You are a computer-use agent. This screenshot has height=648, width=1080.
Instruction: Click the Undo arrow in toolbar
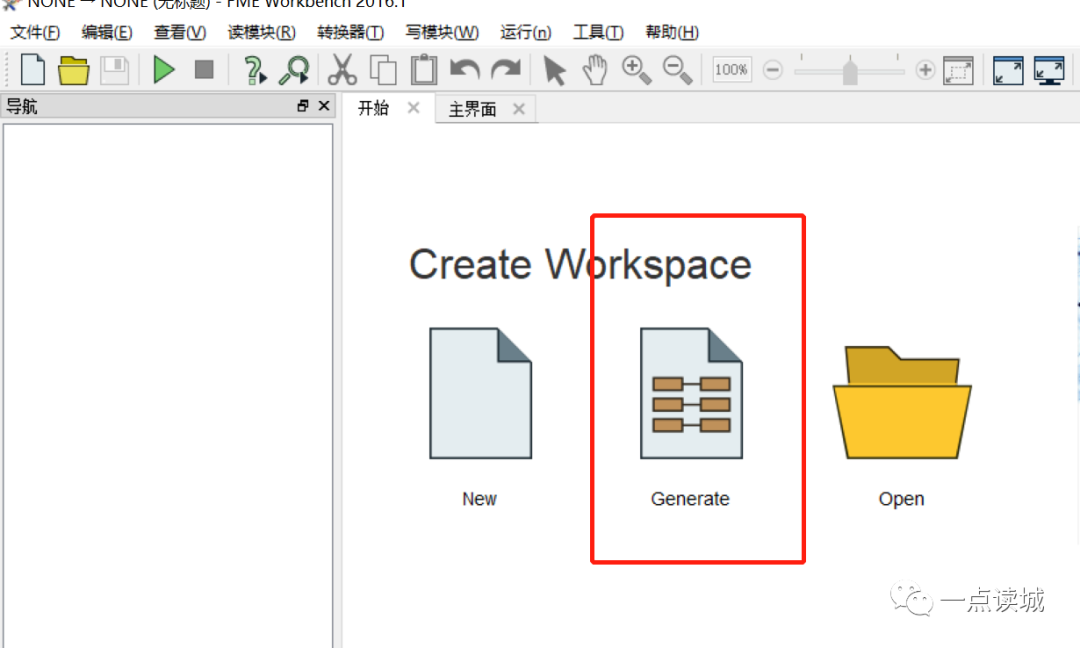pyautogui.click(x=465, y=70)
